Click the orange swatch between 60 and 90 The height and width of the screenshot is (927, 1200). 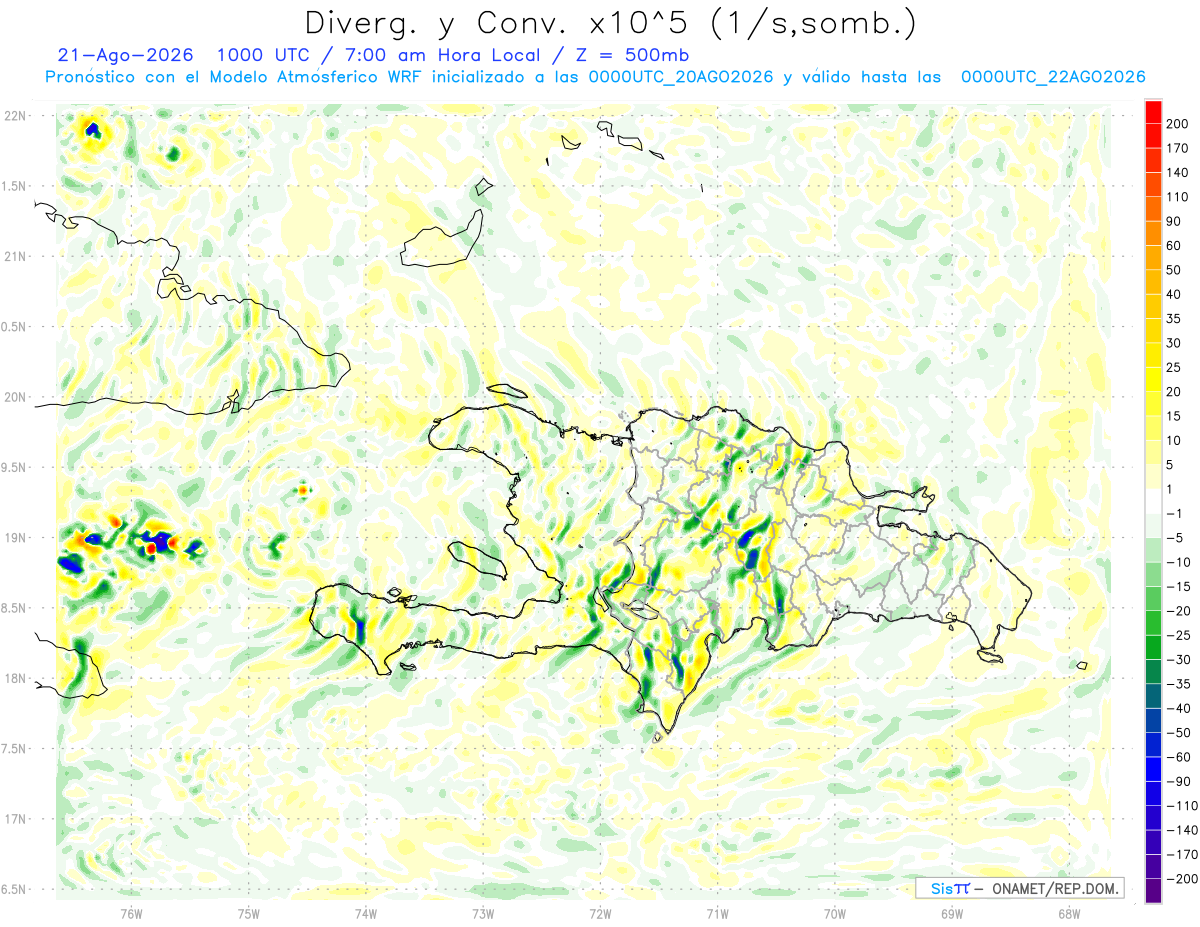coord(1153,234)
